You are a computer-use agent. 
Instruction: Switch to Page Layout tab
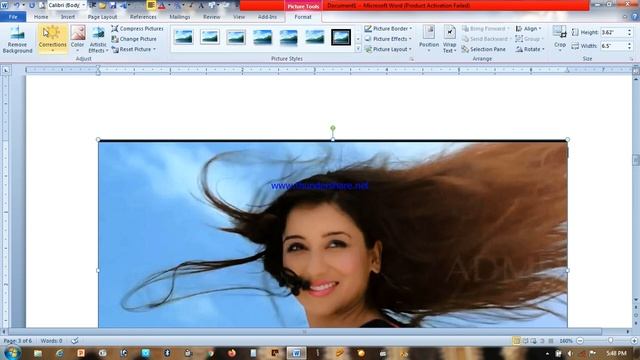102,17
